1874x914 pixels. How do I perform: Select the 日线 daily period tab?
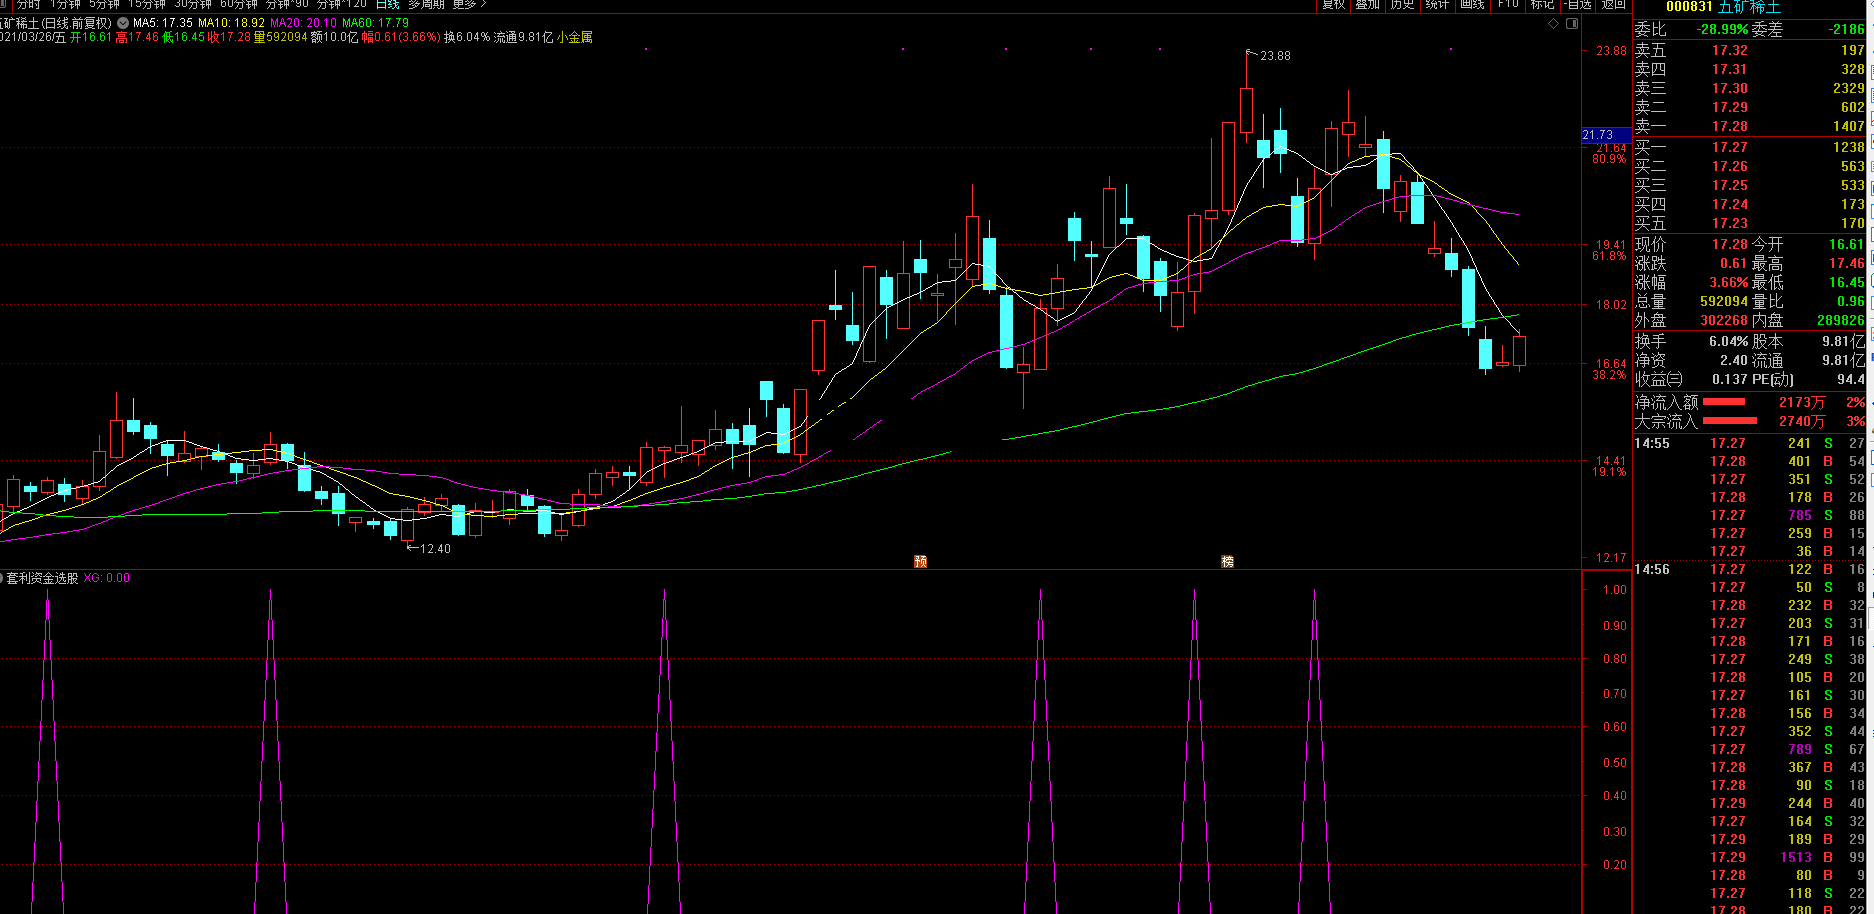click(x=388, y=4)
